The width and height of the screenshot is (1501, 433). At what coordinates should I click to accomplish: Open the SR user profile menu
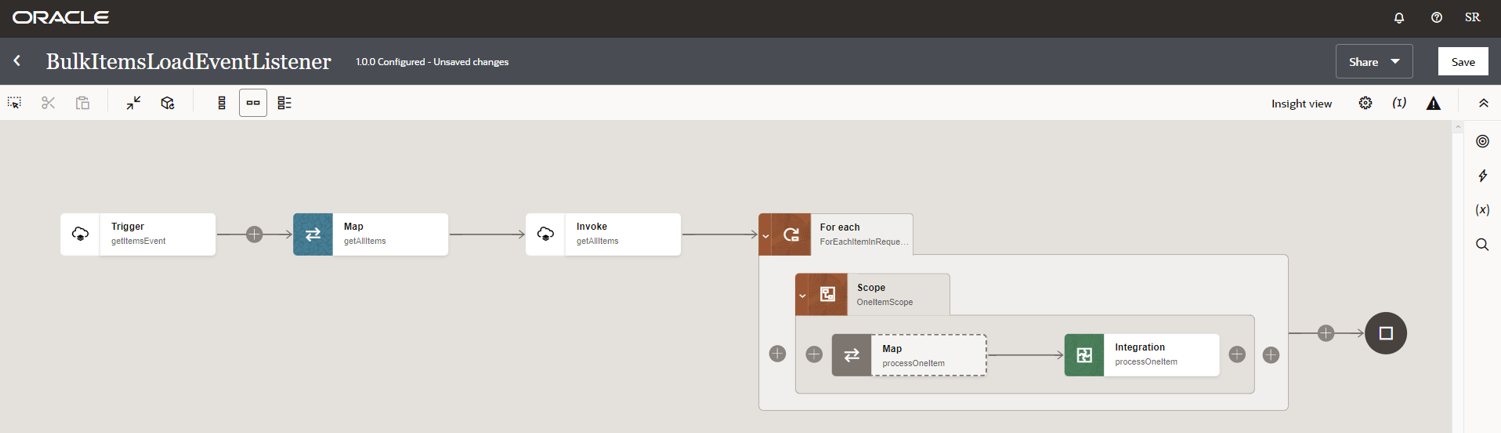coord(1473,18)
